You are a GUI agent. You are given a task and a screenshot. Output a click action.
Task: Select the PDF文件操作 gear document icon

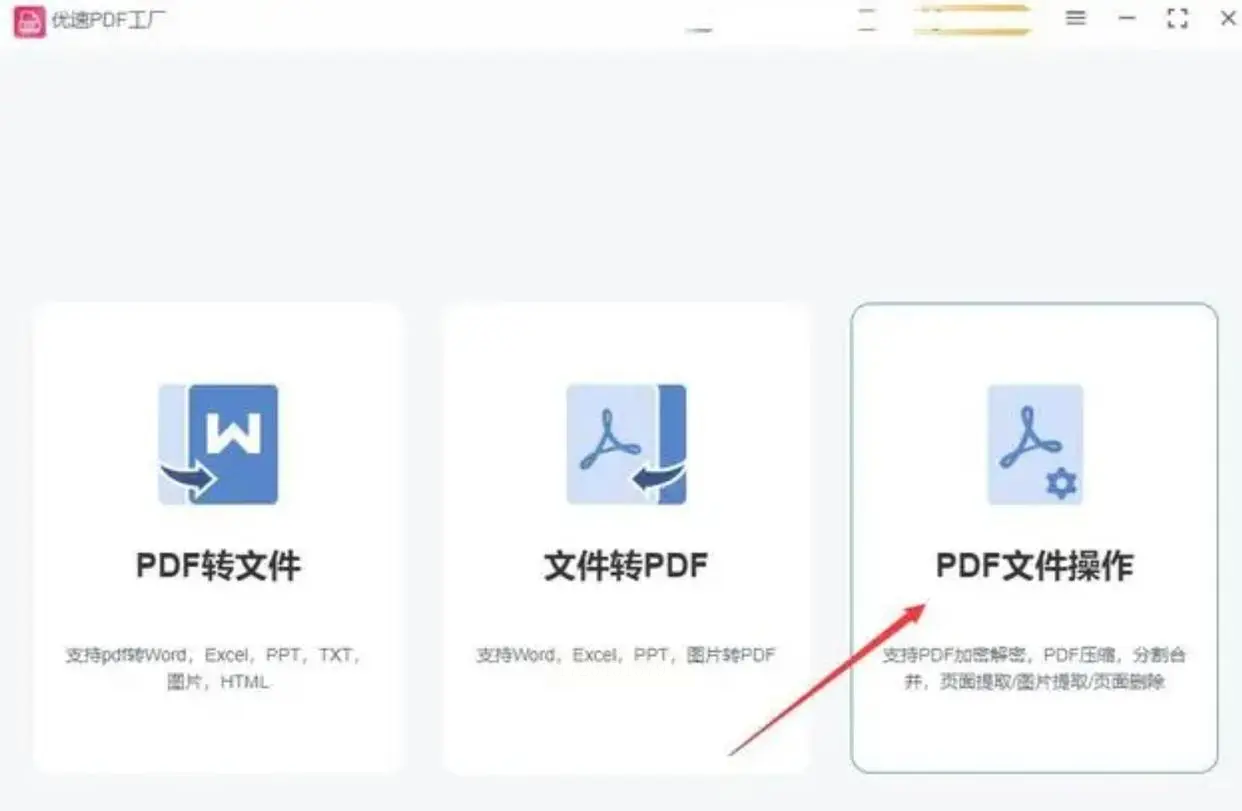[1035, 444]
